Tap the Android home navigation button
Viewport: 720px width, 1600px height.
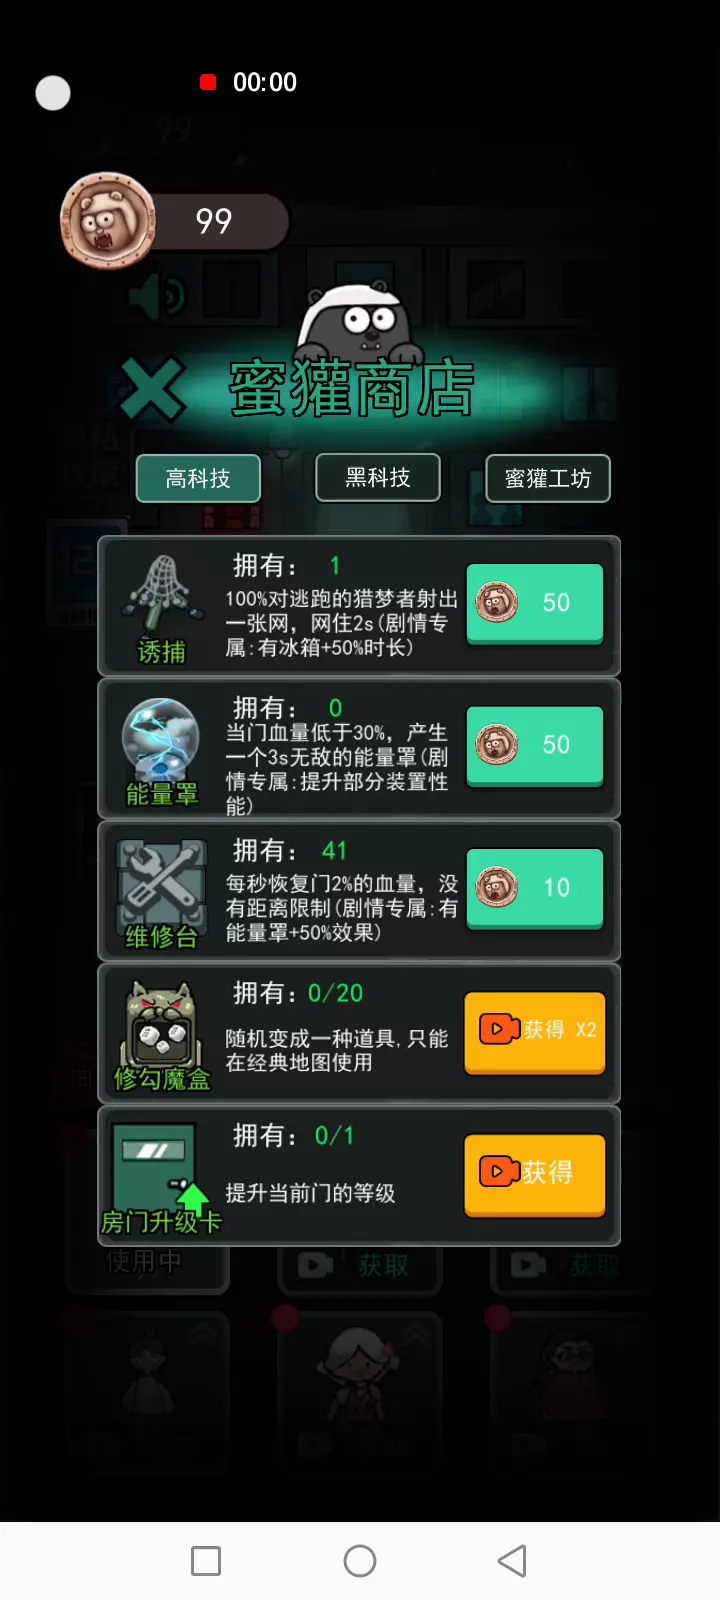click(360, 1561)
